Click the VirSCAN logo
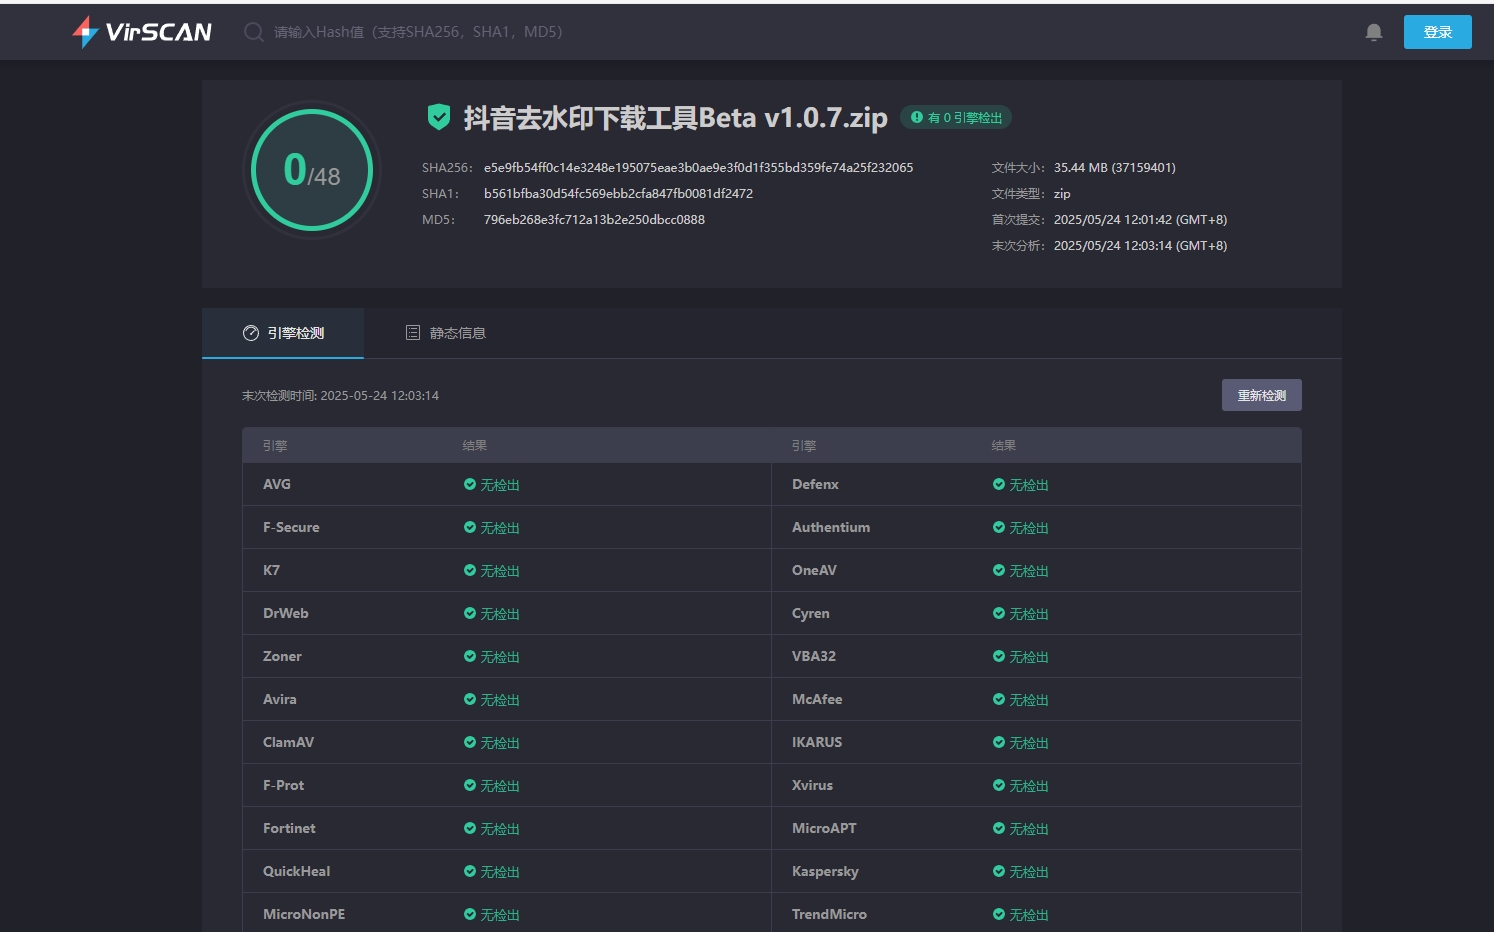The image size is (1494, 932). point(142,32)
